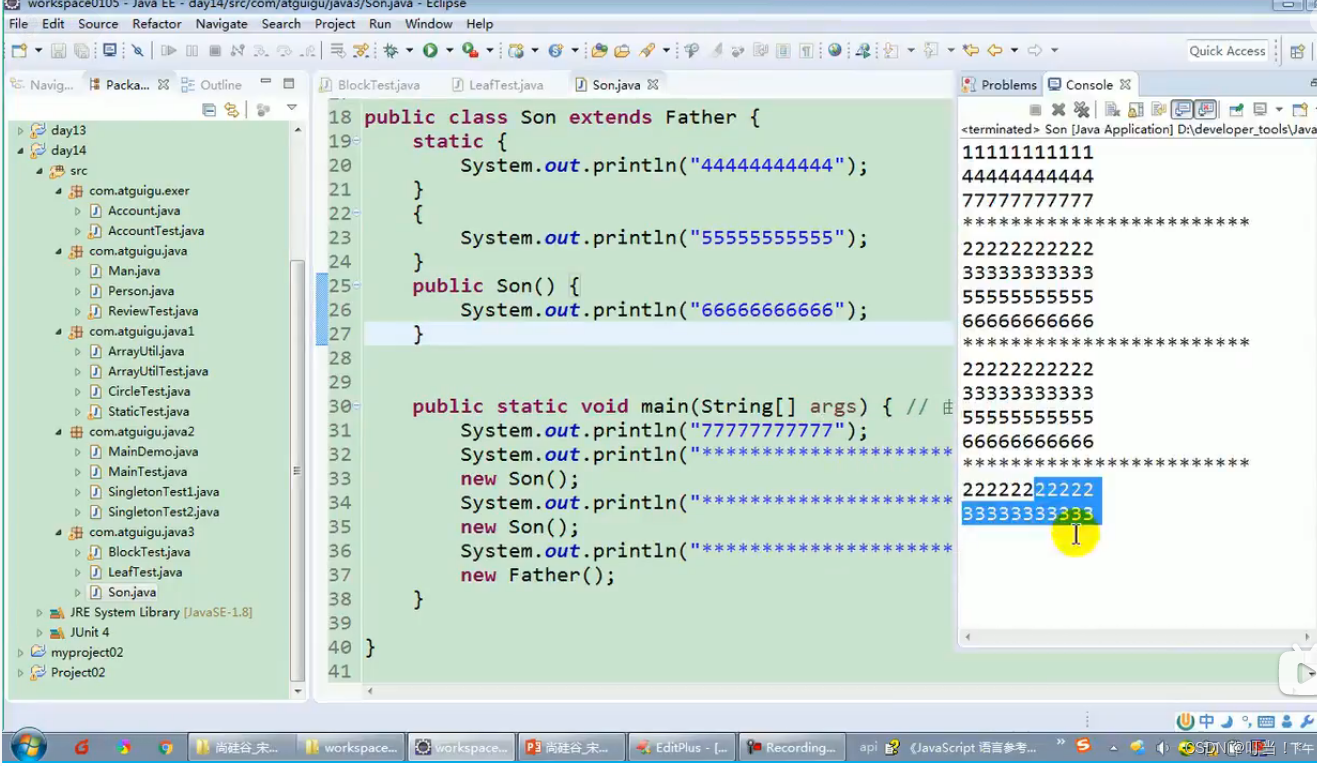Open the Window menu
The width and height of the screenshot is (1317, 766).
coord(428,23)
